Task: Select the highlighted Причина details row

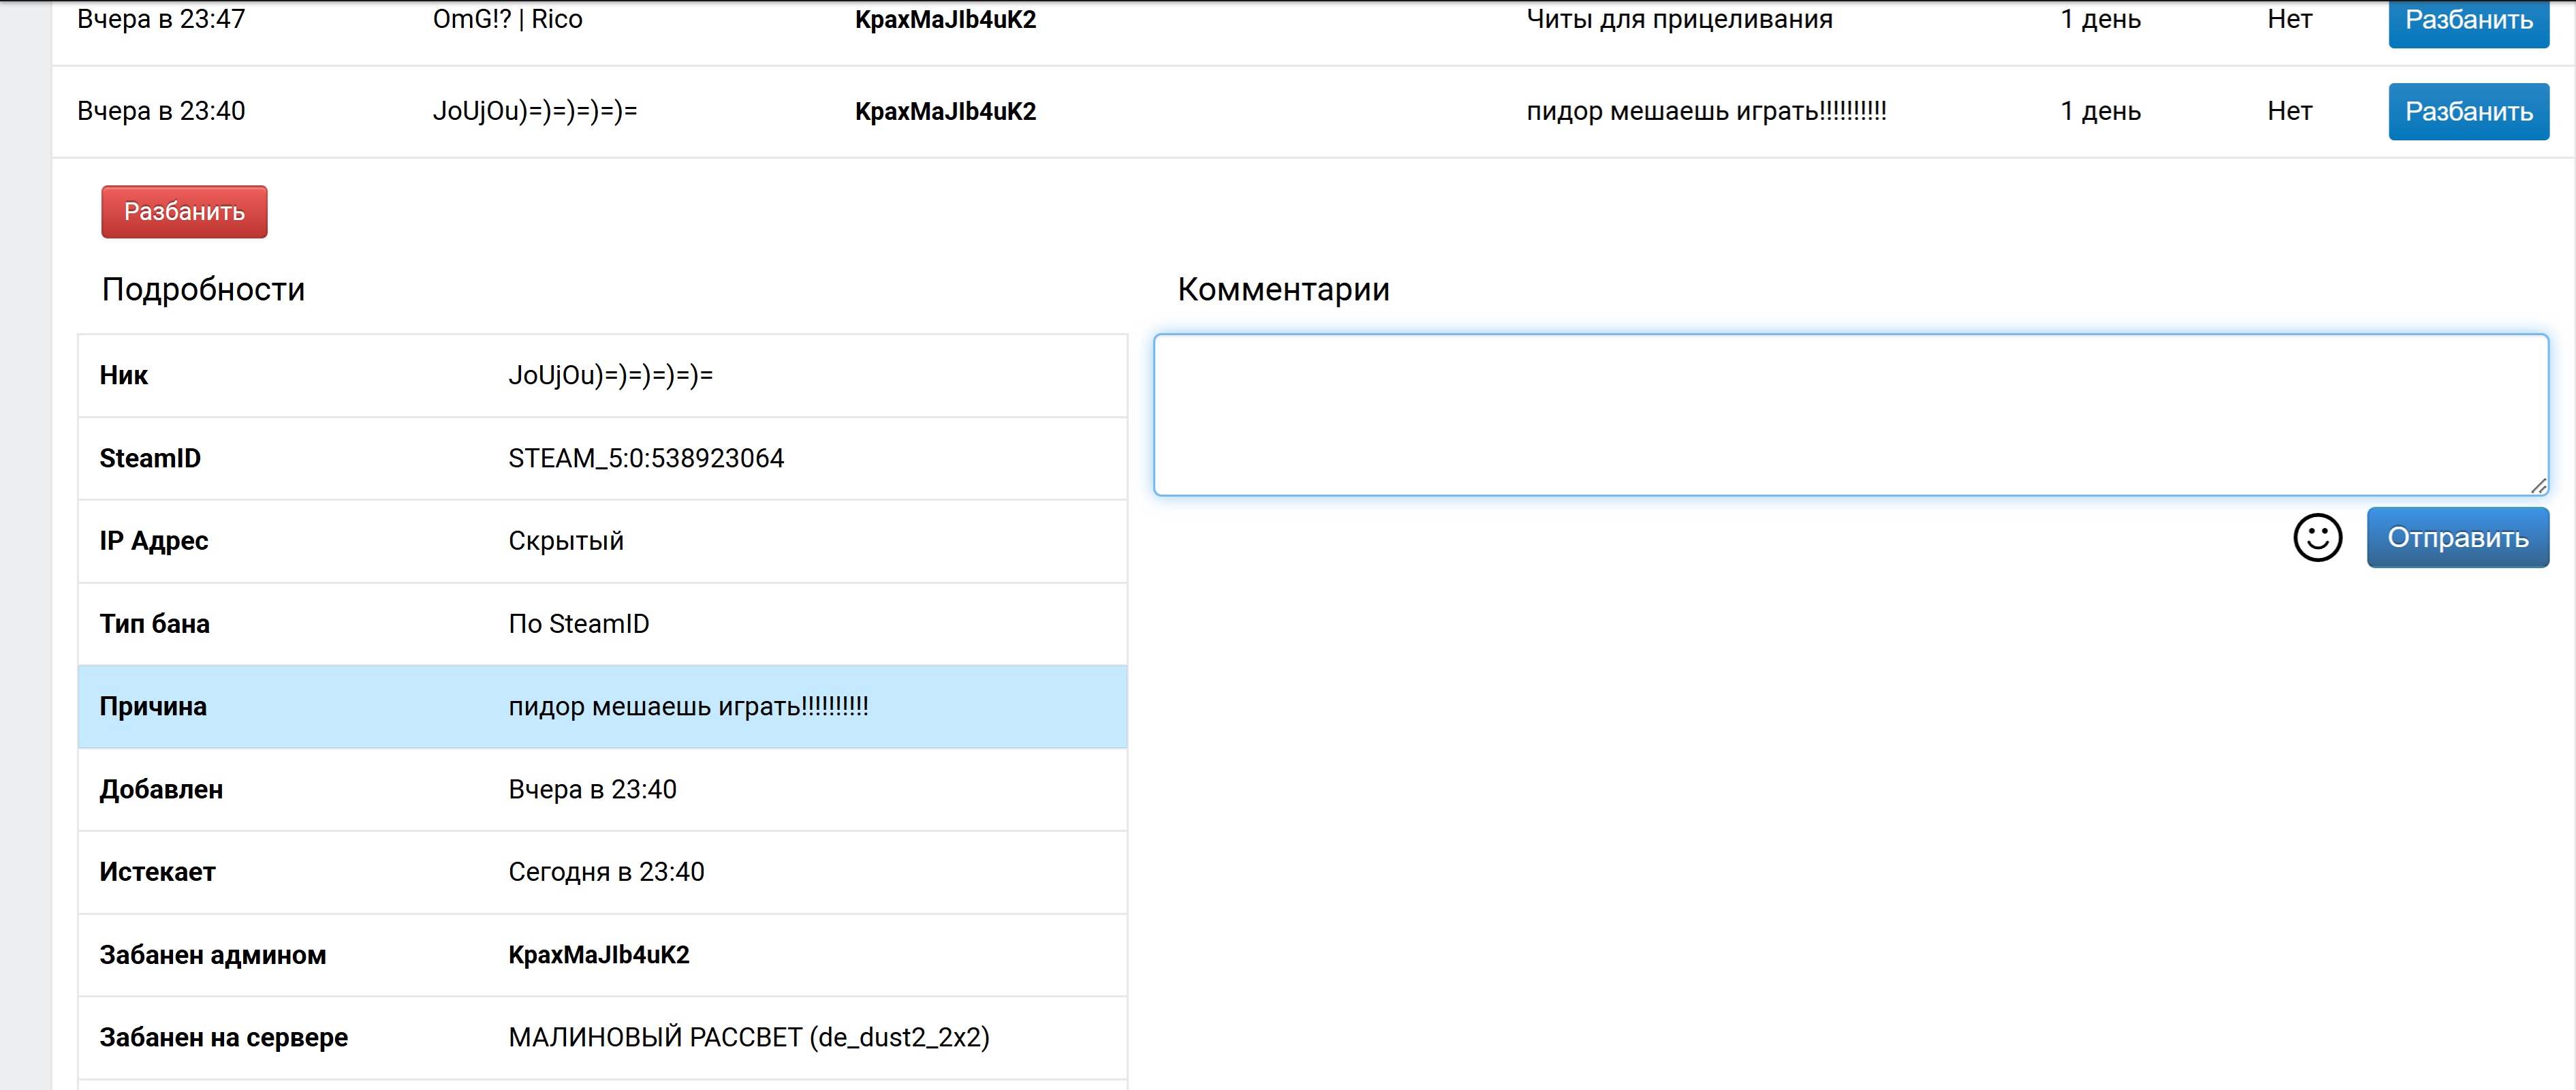Action: (x=602, y=707)
